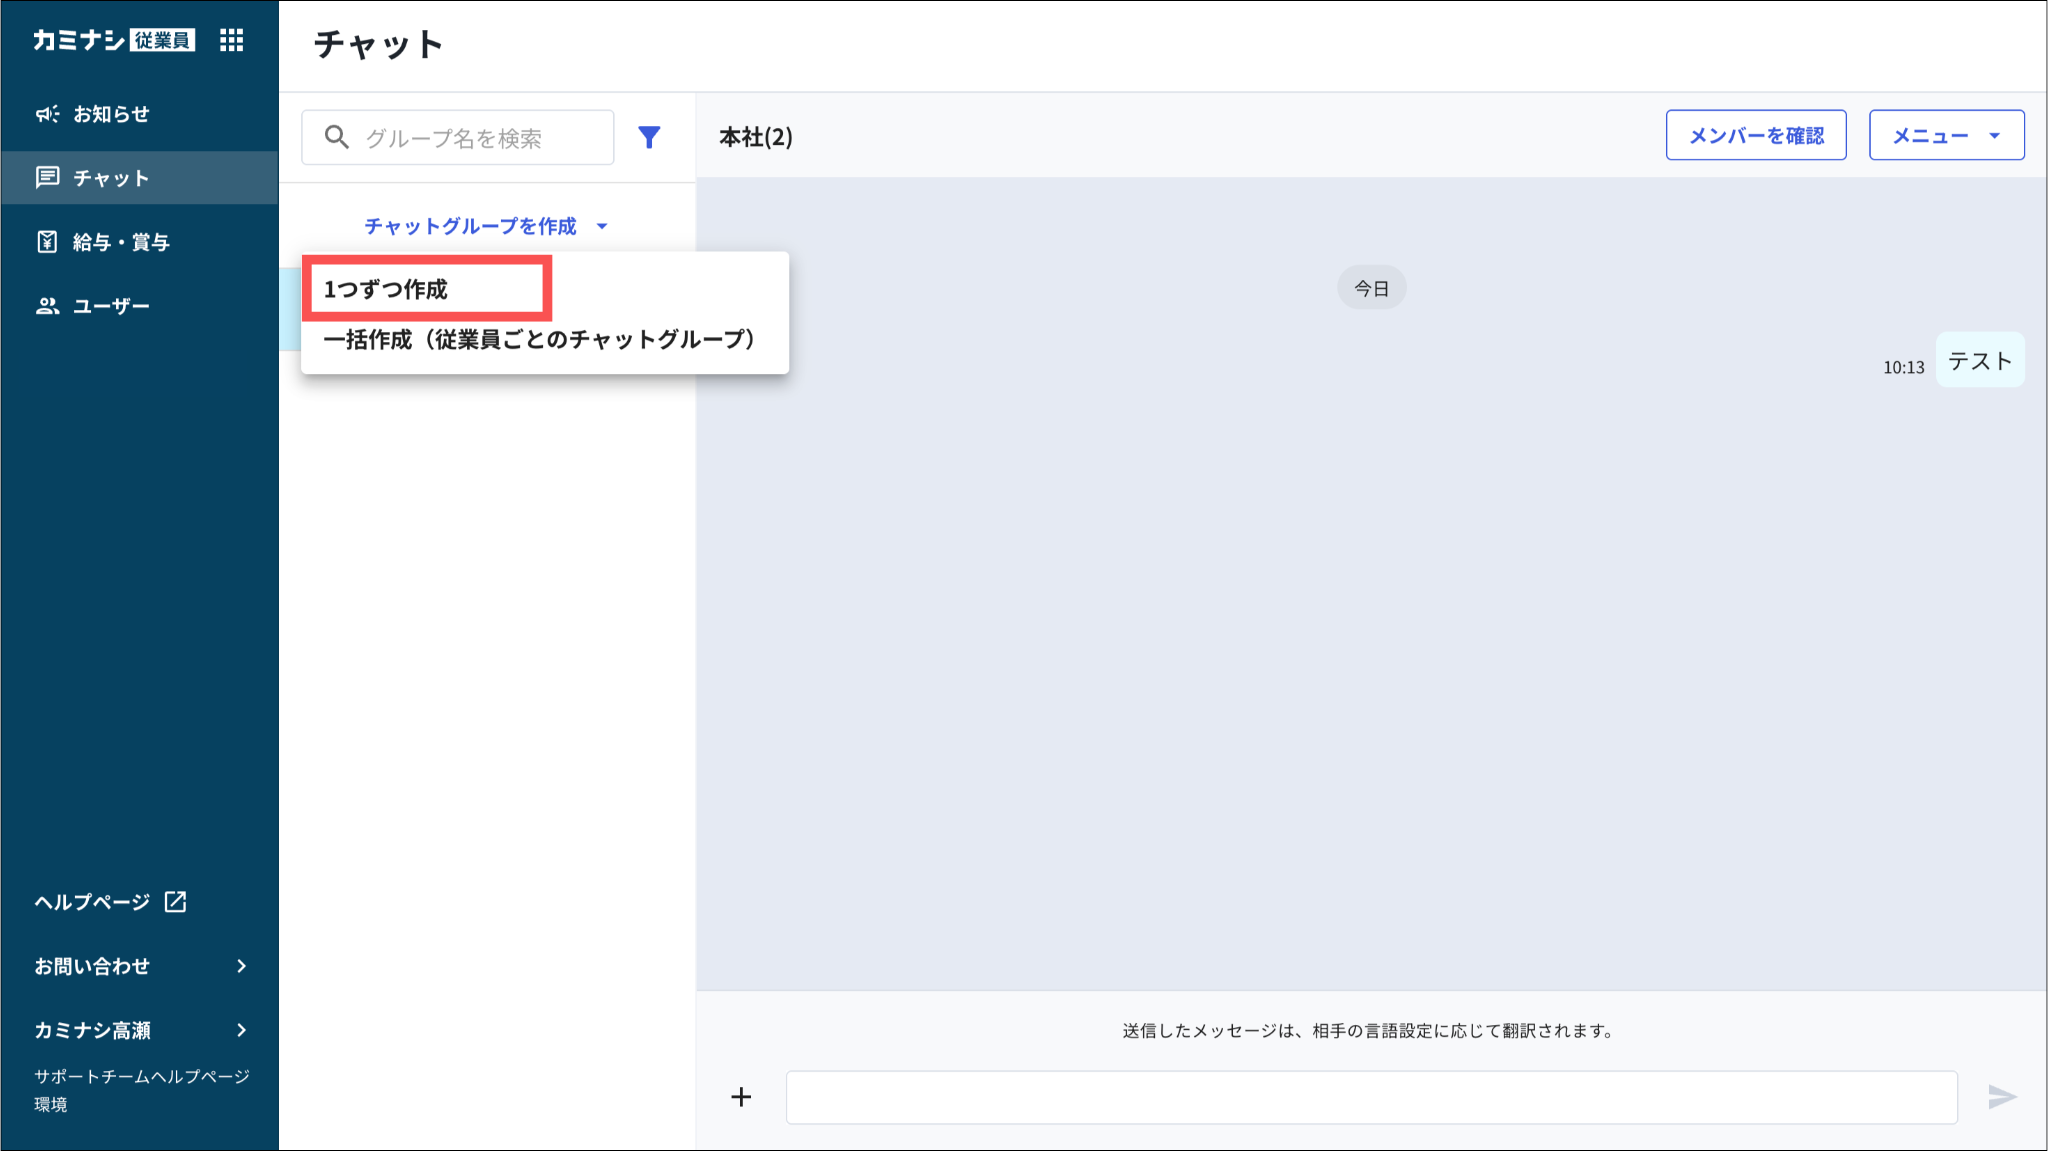
Task: Click メンバーを確認 button
Action: [1755, 135]
